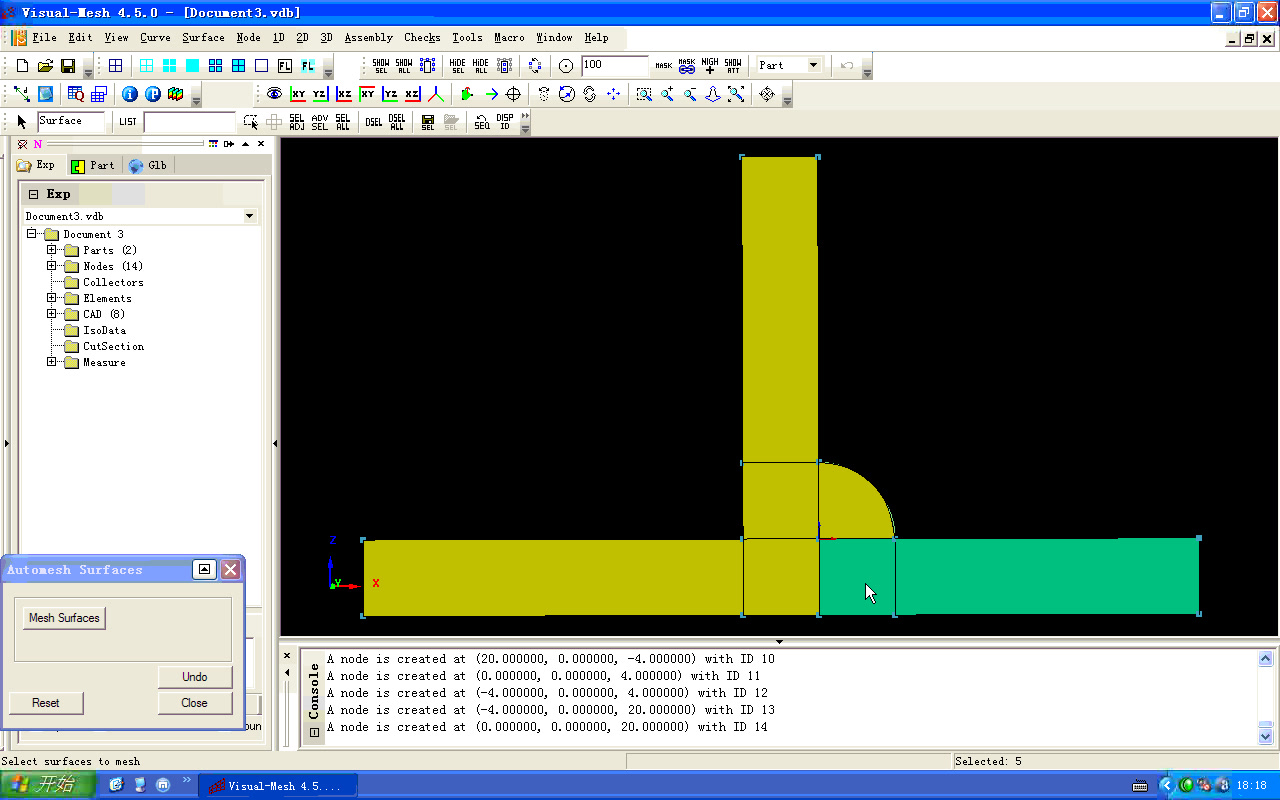The image size is (1280, 800).
Task: Click the Windows Start button
Action: pyautogui.click(x=48, y=785)
